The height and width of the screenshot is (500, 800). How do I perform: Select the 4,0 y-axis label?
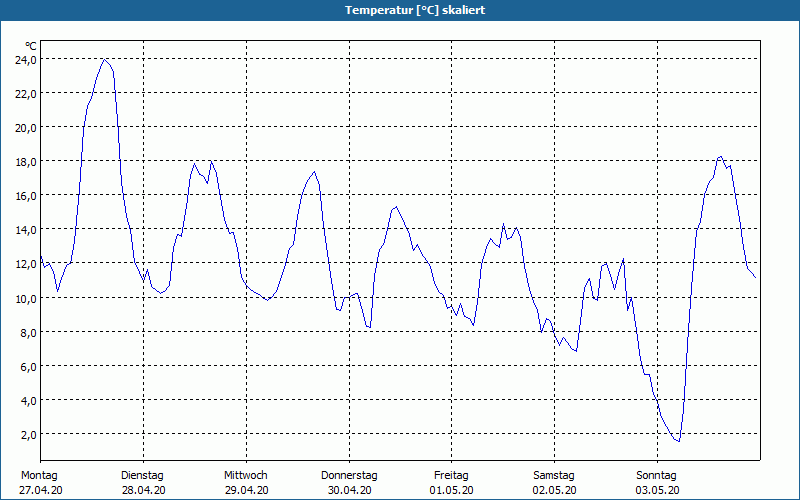(28, 401)
